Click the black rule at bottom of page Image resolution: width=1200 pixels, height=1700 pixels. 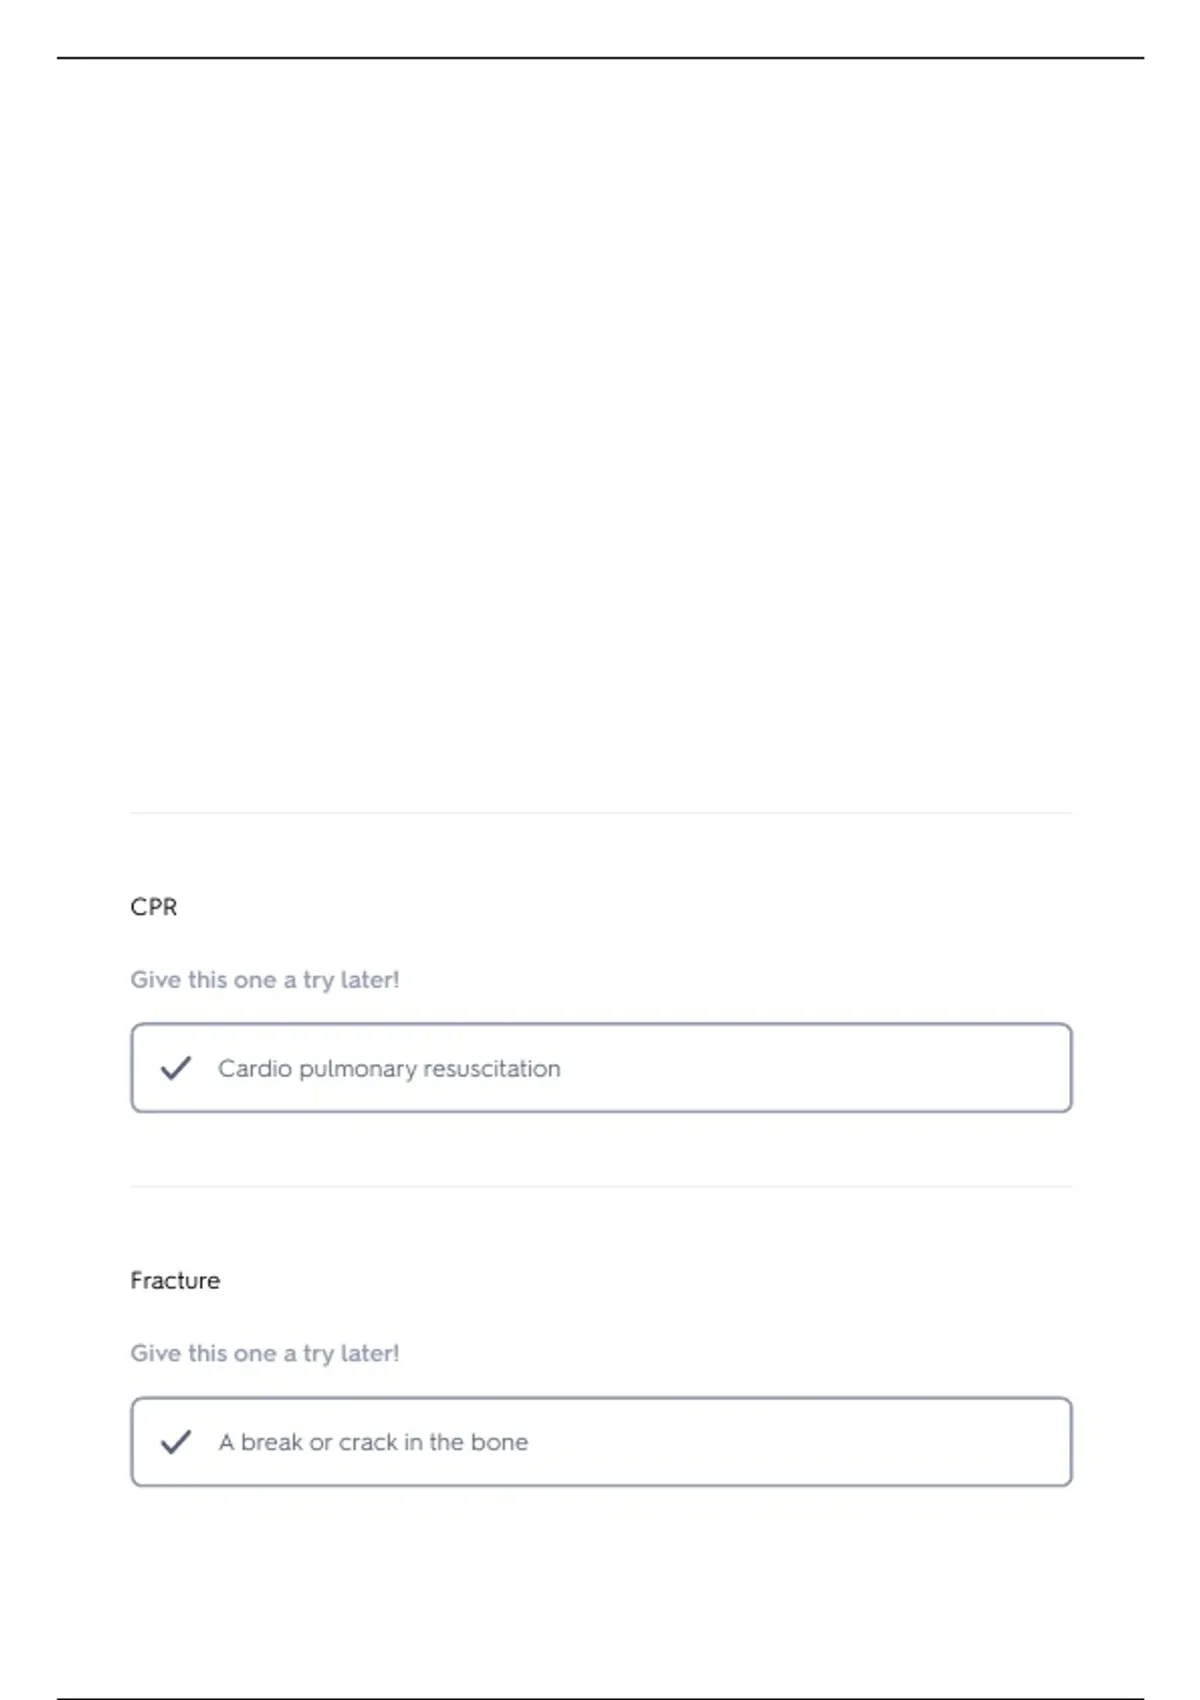pyautogui.click(x=600, y=1698)
